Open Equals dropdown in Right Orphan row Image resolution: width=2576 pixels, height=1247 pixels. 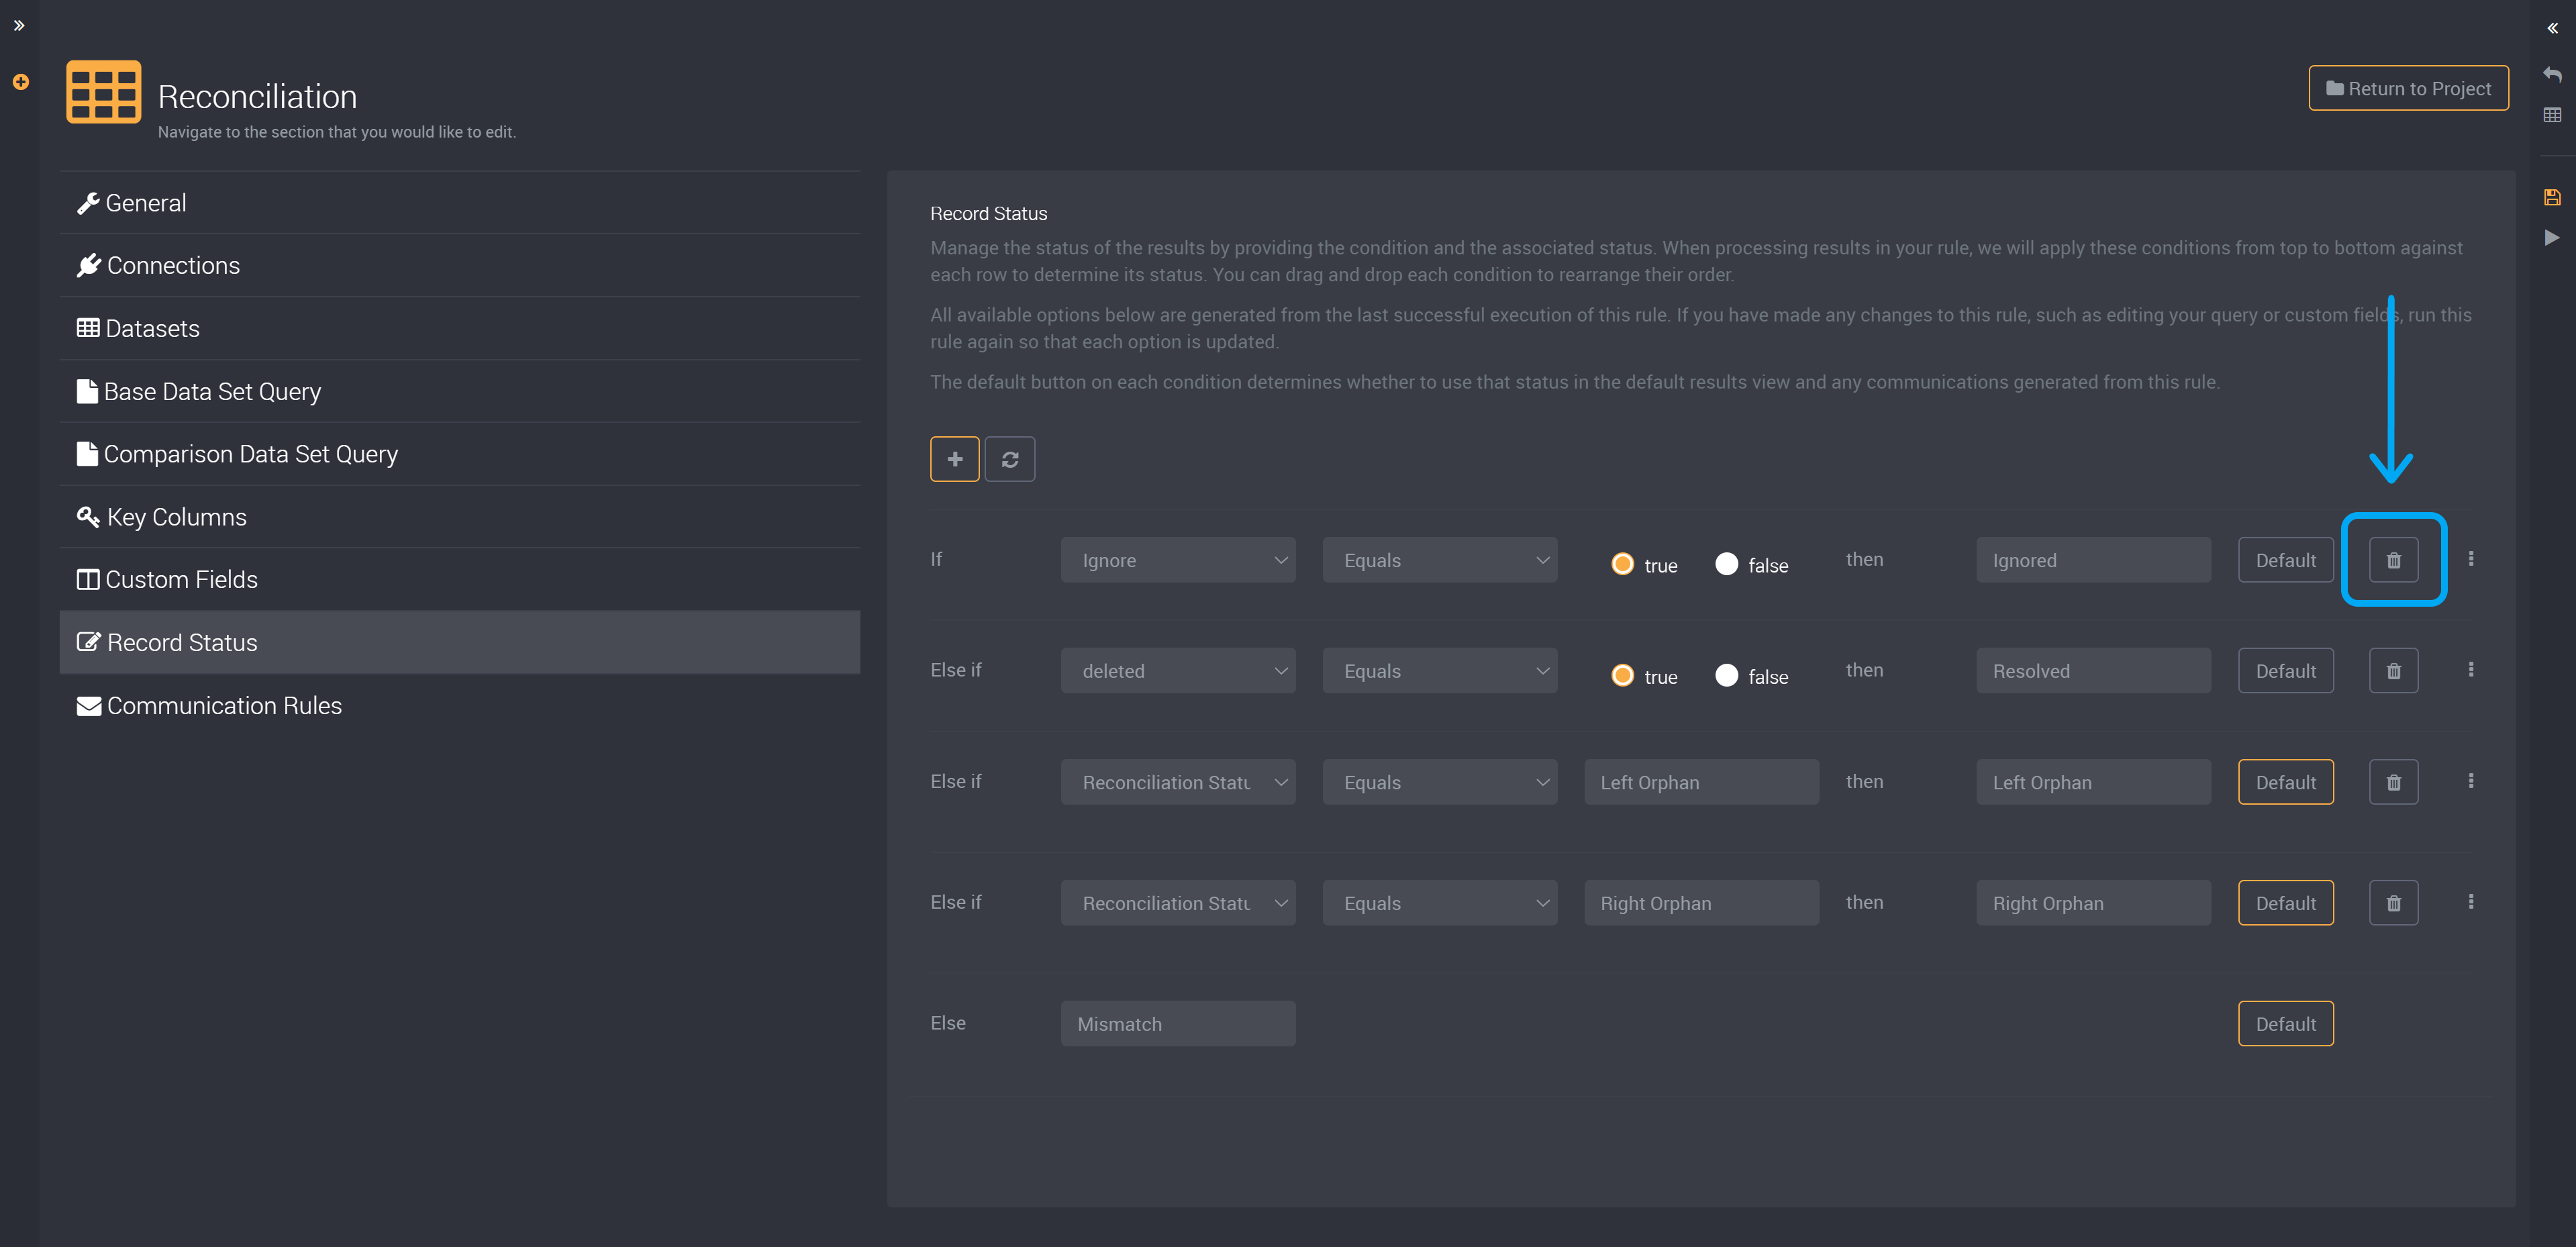(x=1440, y=903)
